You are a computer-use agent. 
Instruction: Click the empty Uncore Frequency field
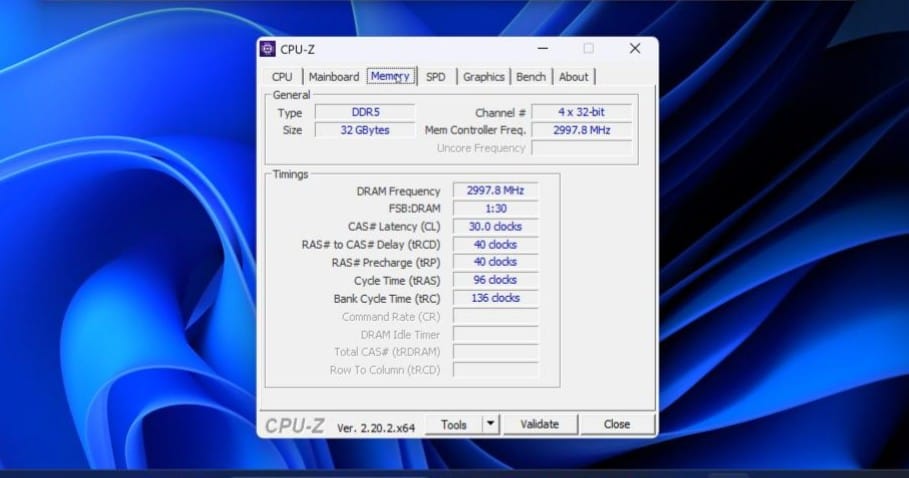tap(581, 148)
